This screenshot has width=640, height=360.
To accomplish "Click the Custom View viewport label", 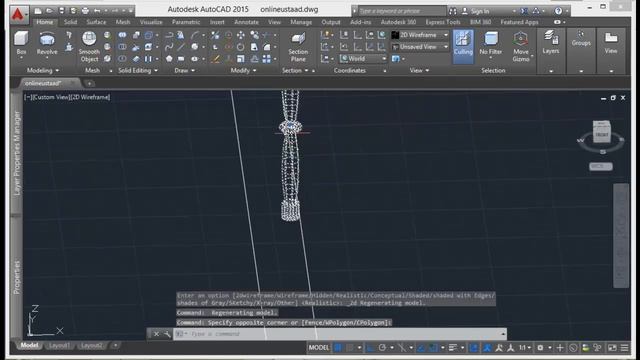I will [51, 97].
